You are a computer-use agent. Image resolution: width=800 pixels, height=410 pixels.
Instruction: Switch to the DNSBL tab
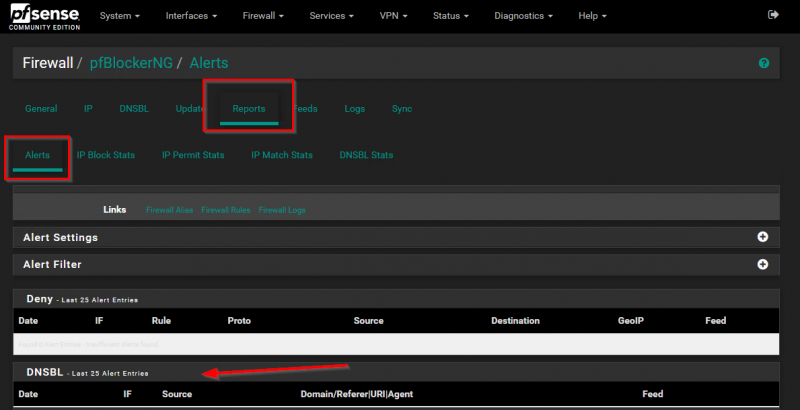134,109
